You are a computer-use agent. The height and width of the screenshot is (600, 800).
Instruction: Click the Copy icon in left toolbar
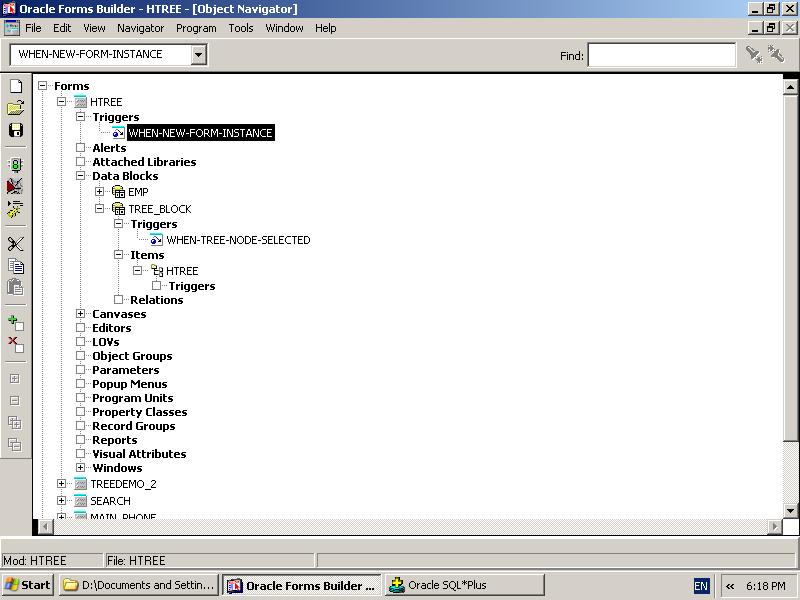coord(15,266)
